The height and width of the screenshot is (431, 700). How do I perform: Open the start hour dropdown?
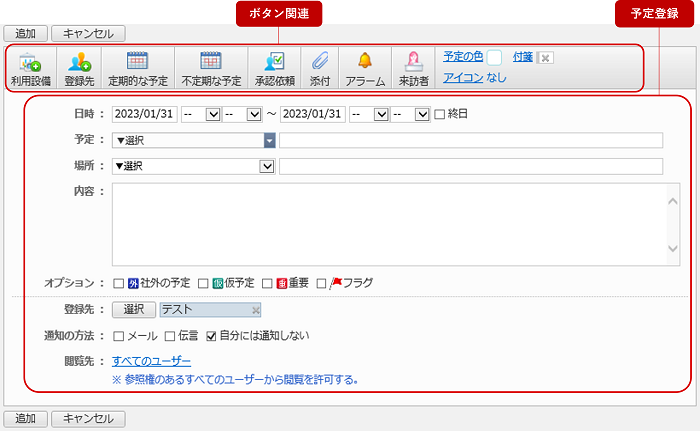(x=201, y=114)
